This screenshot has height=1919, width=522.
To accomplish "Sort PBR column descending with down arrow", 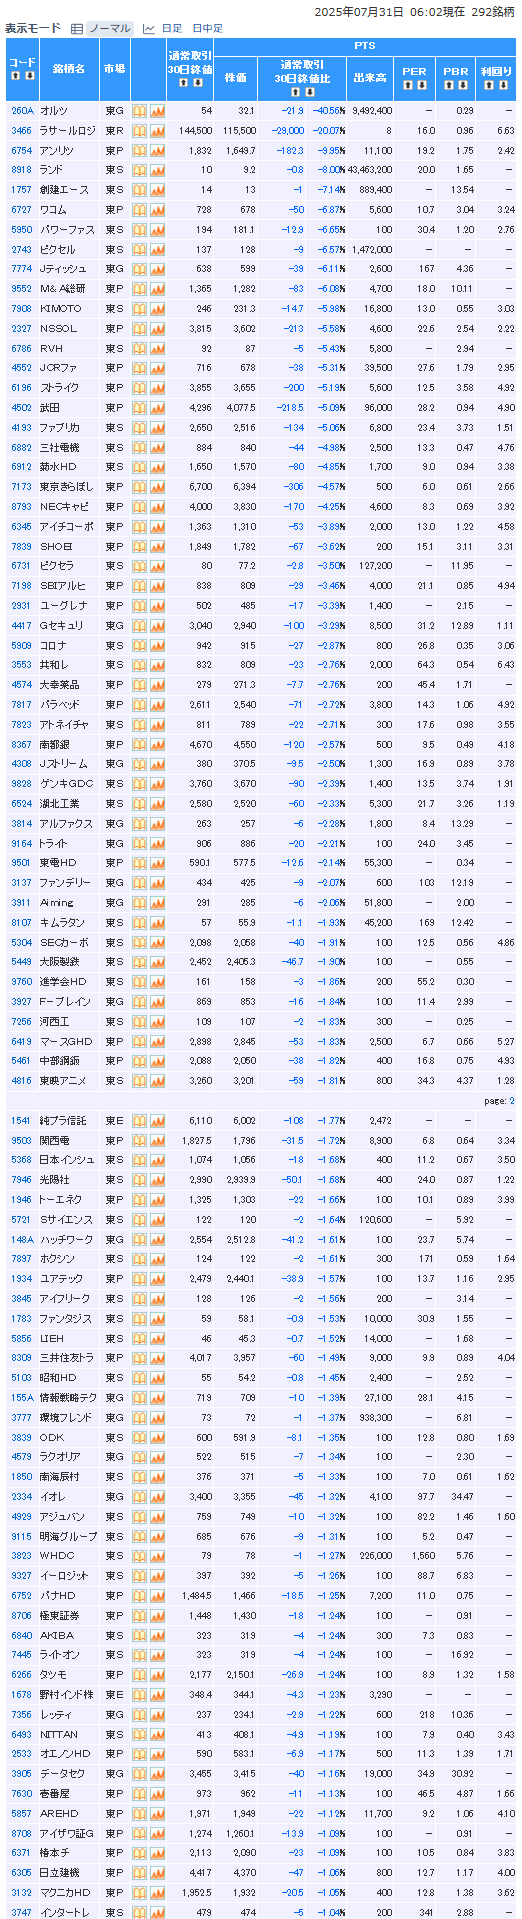I will click(x=463, y=85).
